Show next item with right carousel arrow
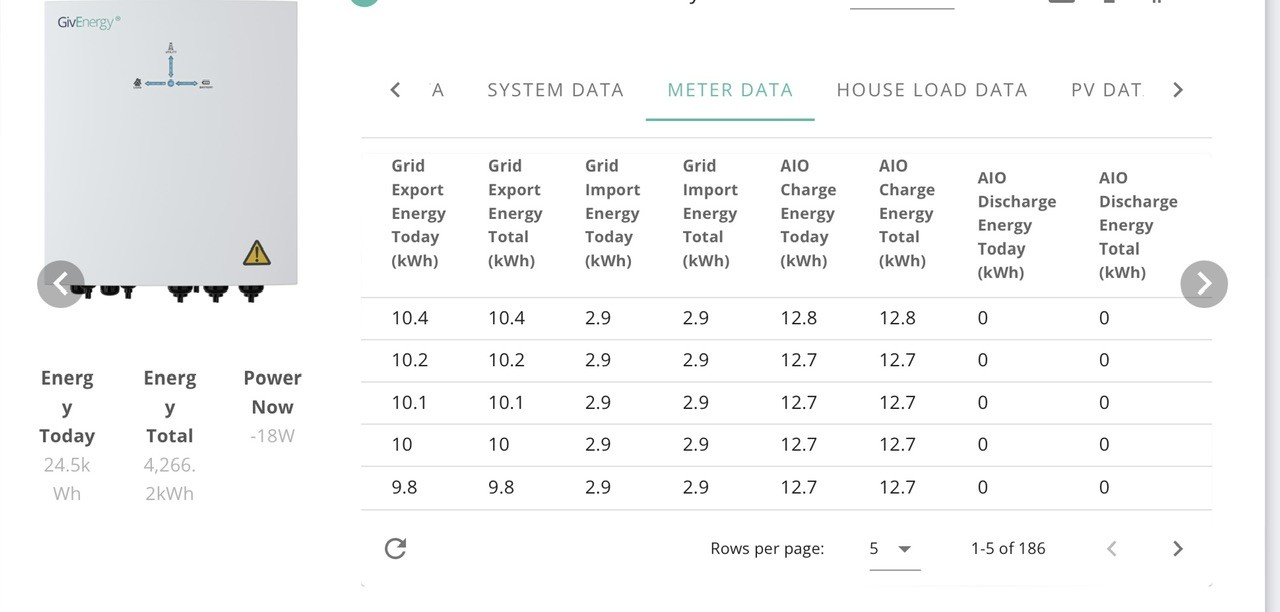This screenshot has height=612, width=1280. pyautogui.click(x=1204, y=284)
